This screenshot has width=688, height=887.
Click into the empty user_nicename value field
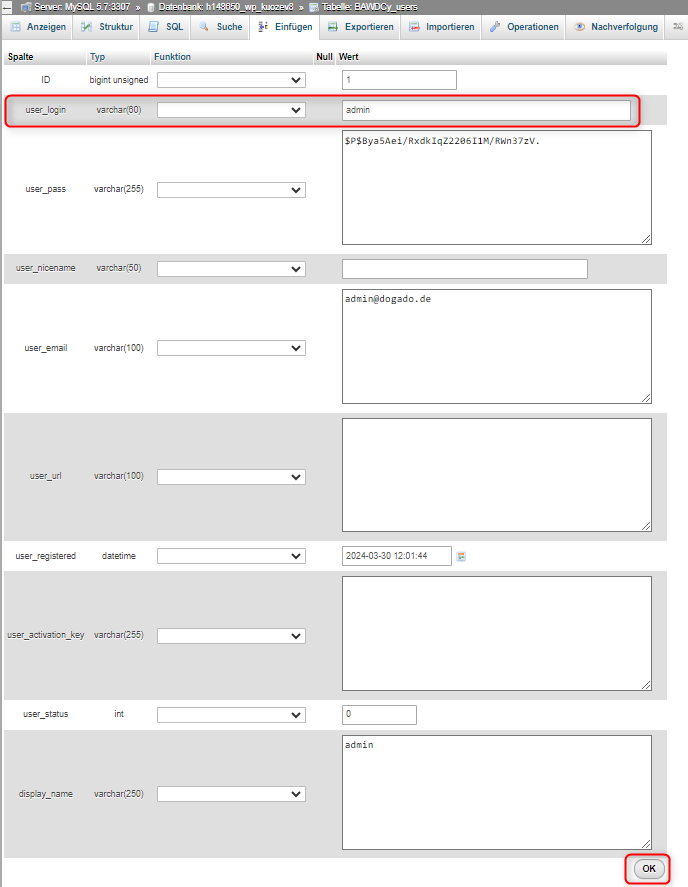[x=464, y=269]
